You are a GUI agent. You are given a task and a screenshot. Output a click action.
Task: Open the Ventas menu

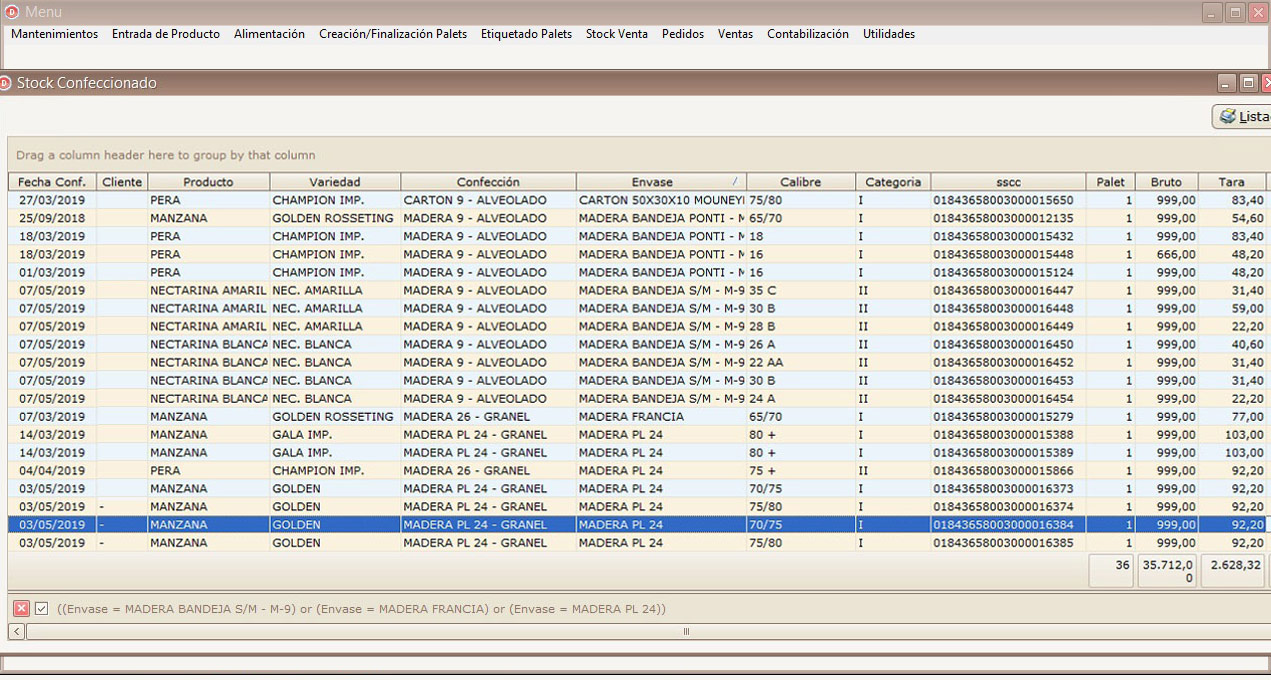coord(735,34)
